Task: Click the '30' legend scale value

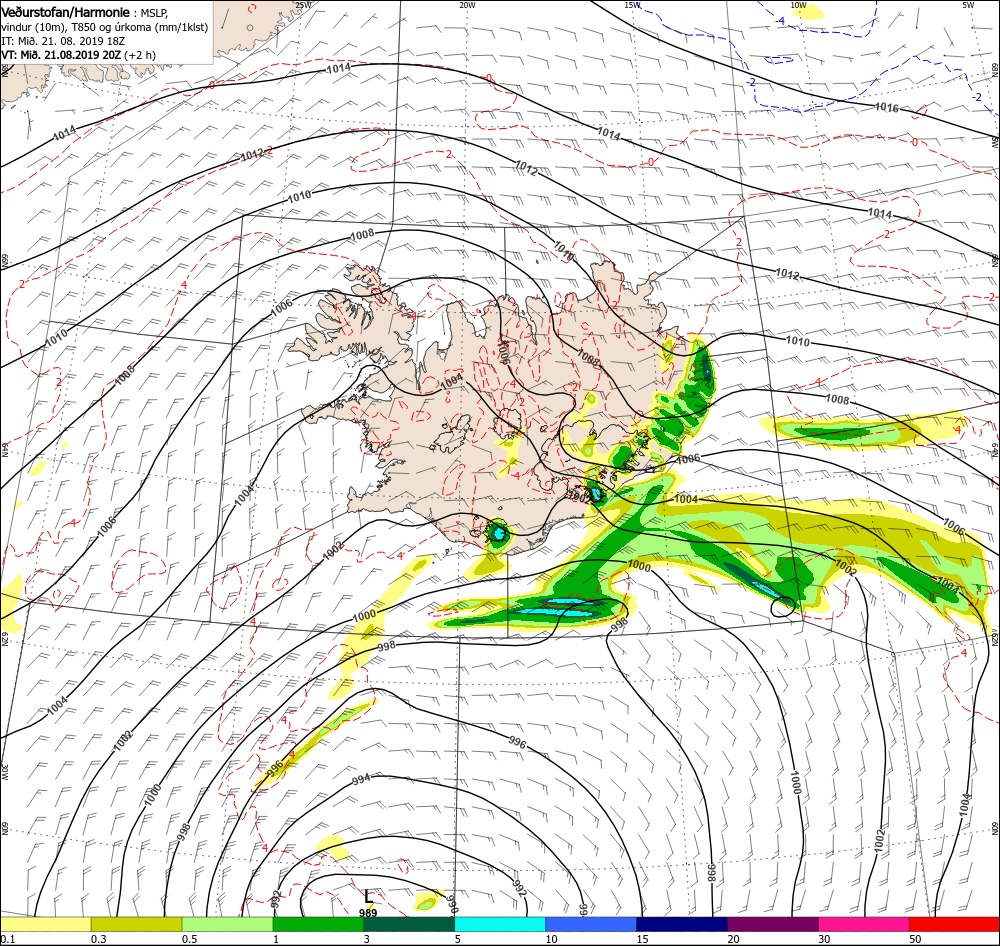Action: [824, 939]
